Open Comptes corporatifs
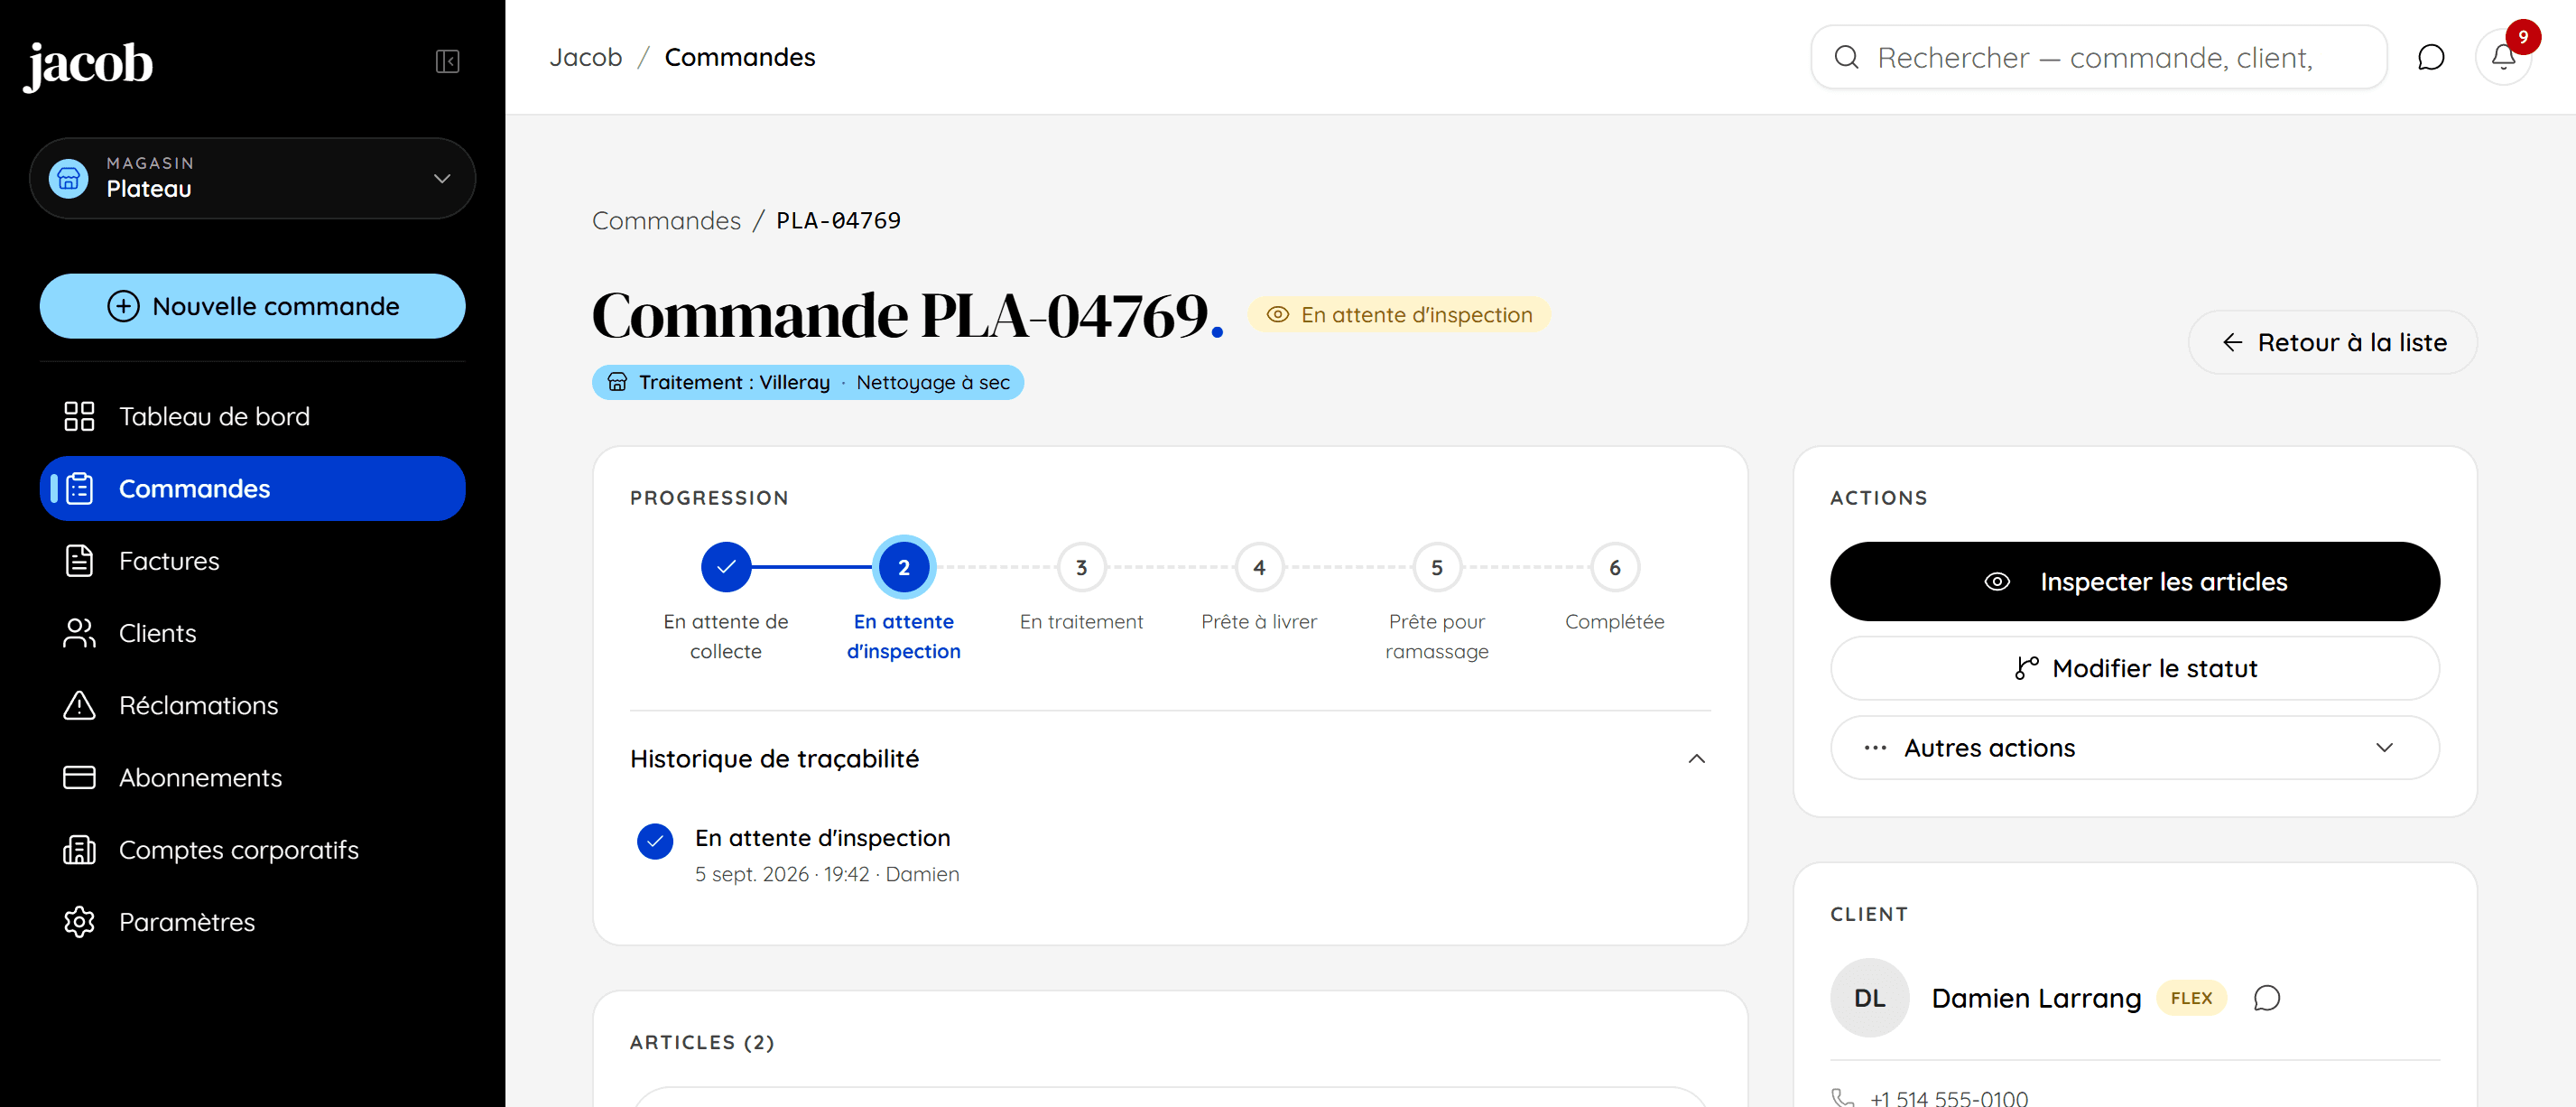Viewport: 2576px width, 1107px height. [252, 849]
